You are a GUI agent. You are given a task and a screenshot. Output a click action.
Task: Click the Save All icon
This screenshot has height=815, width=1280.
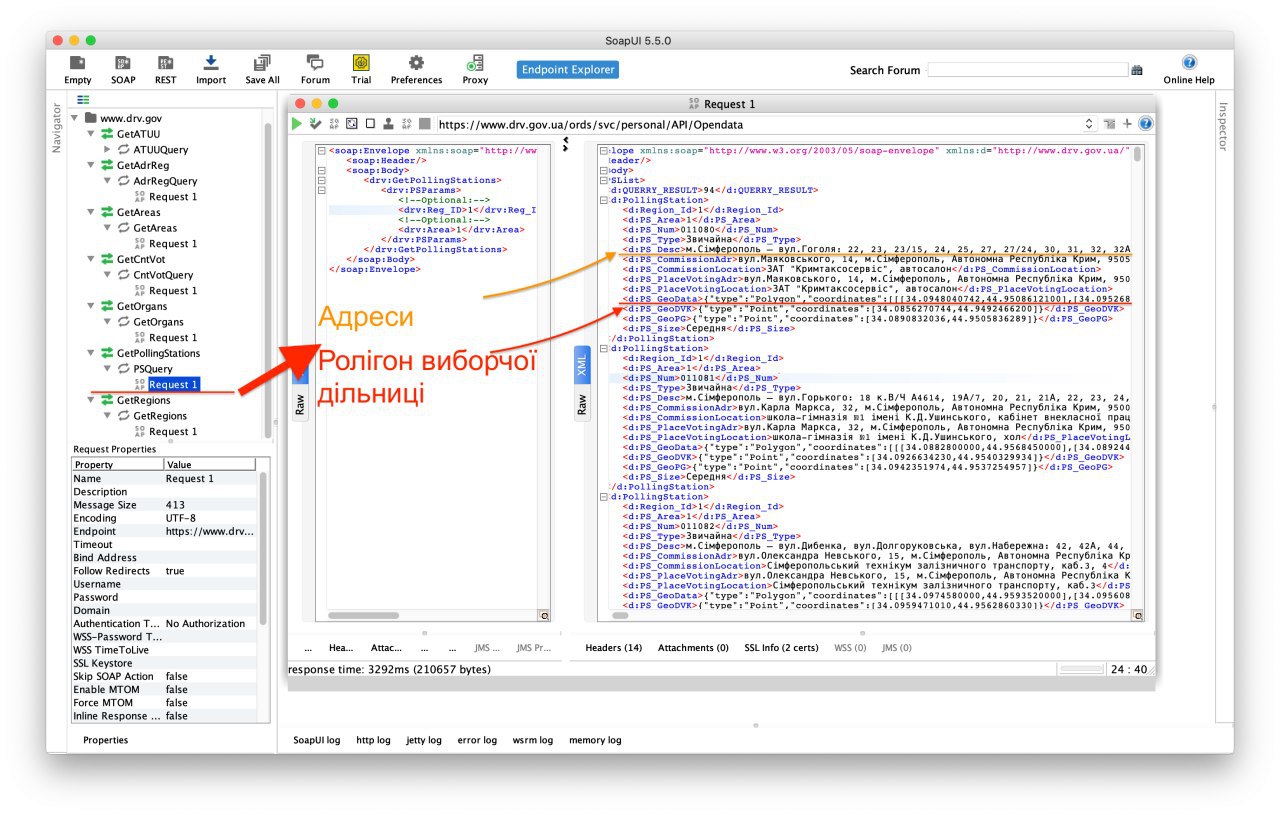[x=262, y=63]
